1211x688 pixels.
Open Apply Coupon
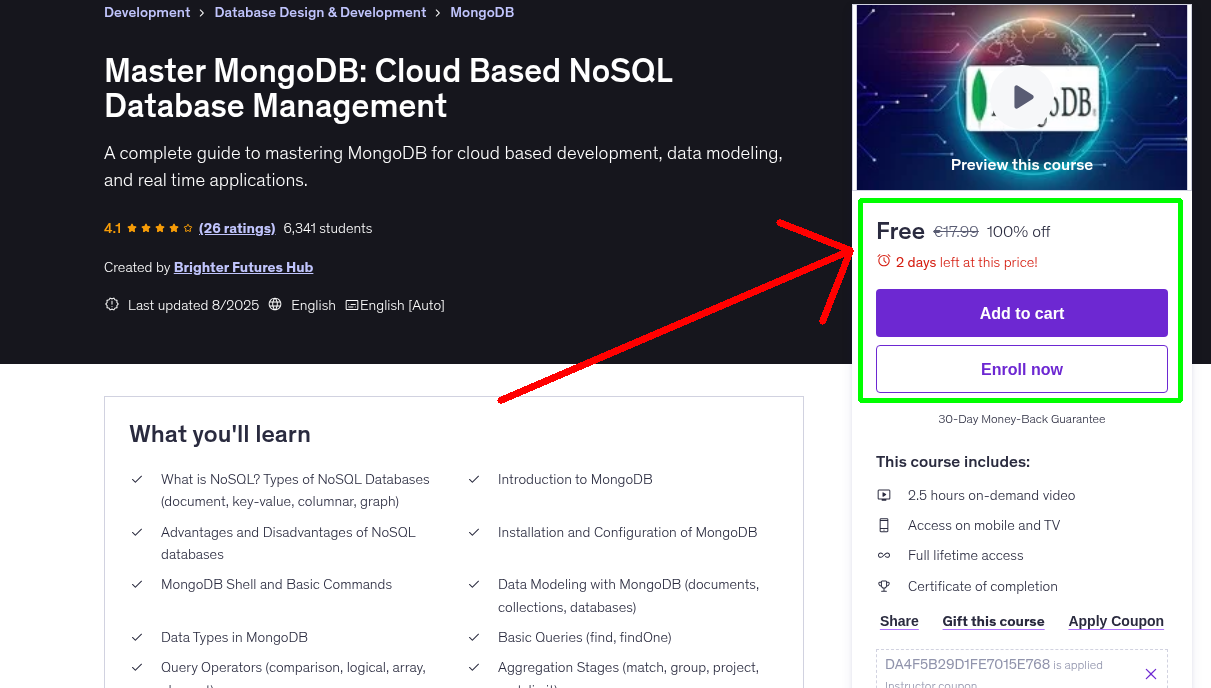1115,621
